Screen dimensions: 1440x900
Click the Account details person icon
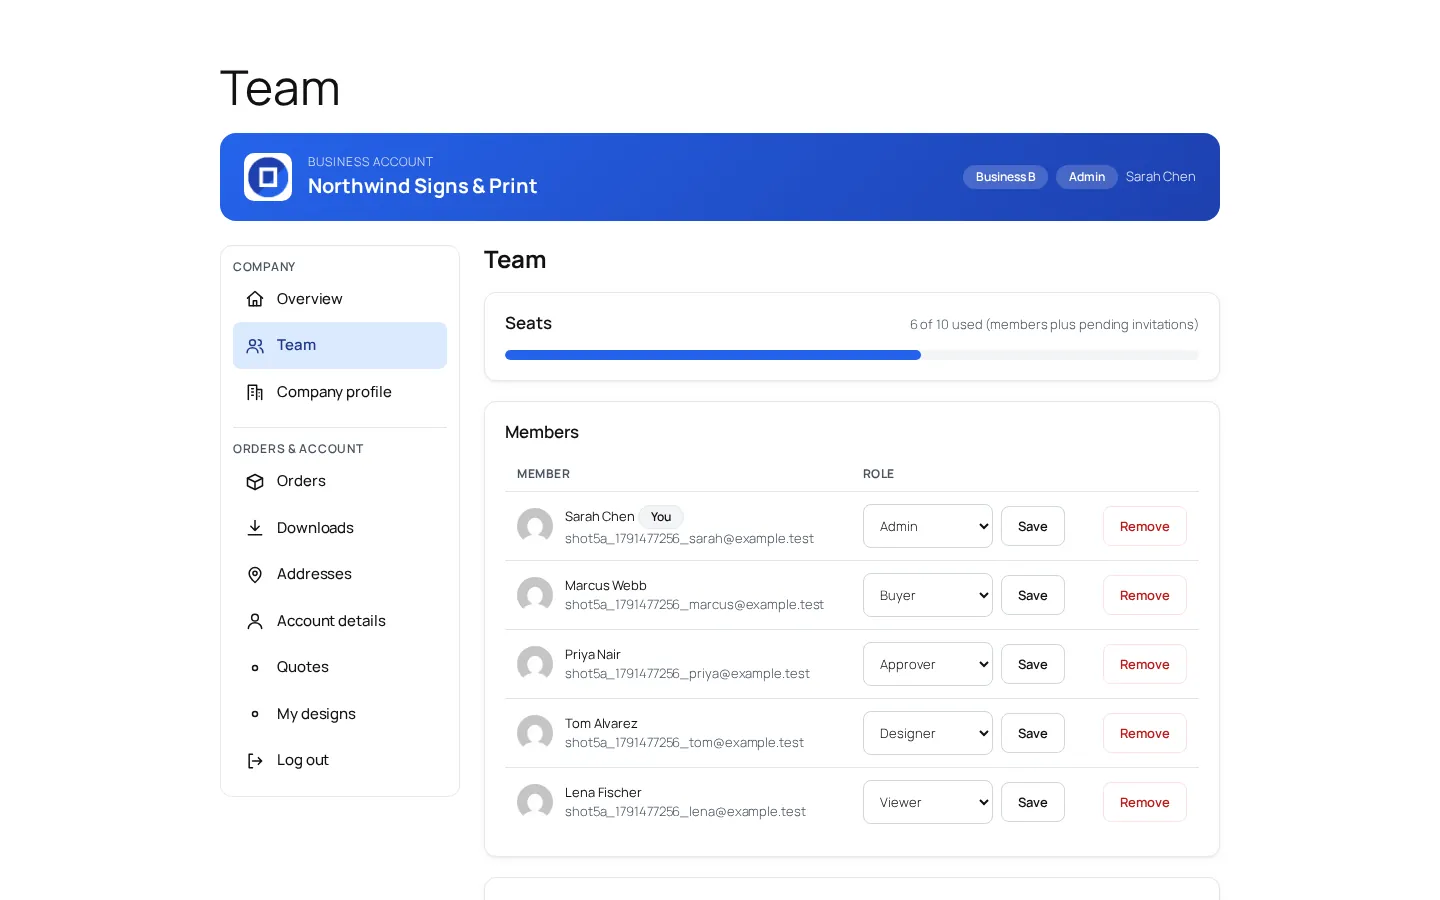[255, 621]
